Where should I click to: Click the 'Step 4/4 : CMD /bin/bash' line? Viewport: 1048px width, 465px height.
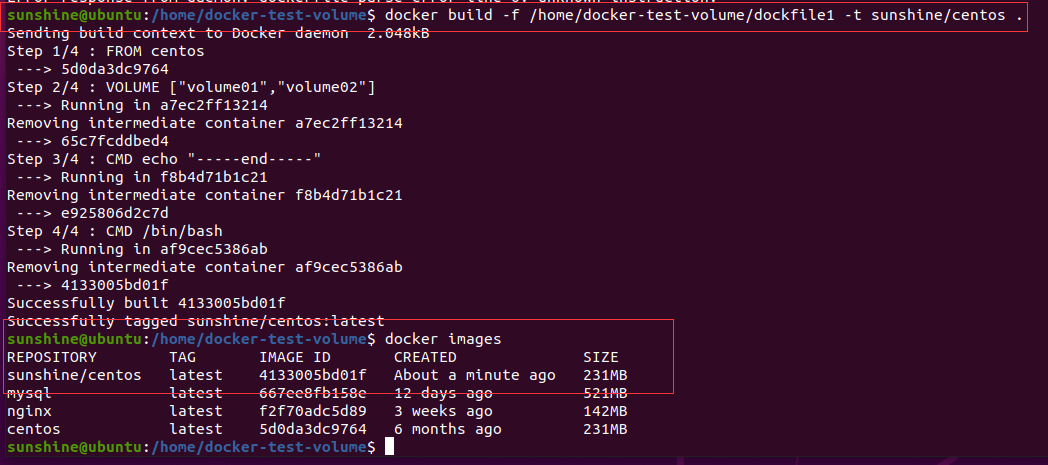(115, 231)
